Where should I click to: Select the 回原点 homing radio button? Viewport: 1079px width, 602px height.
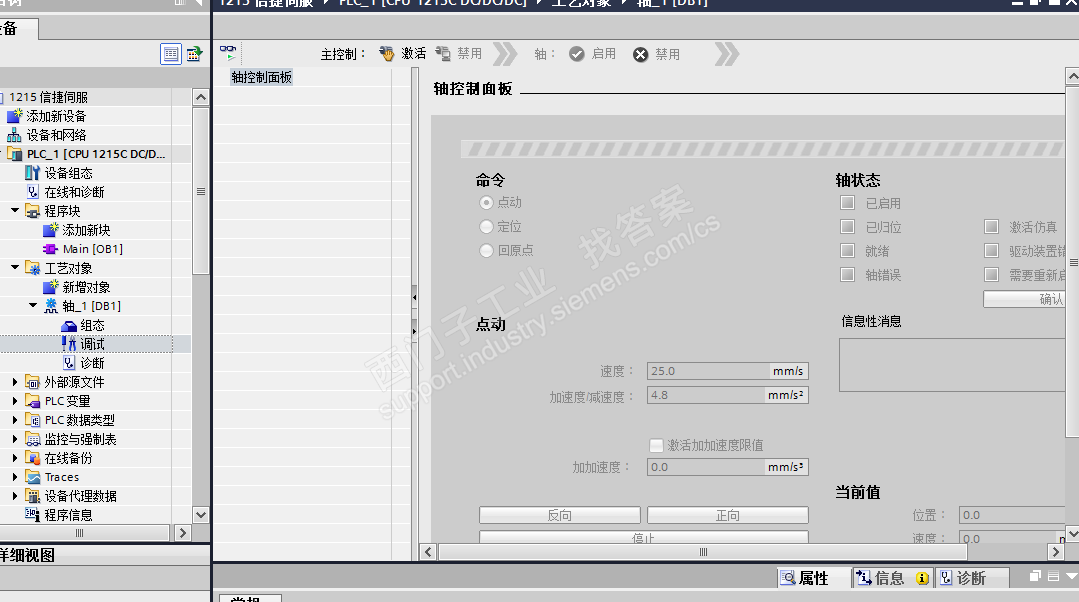[487, 250]
